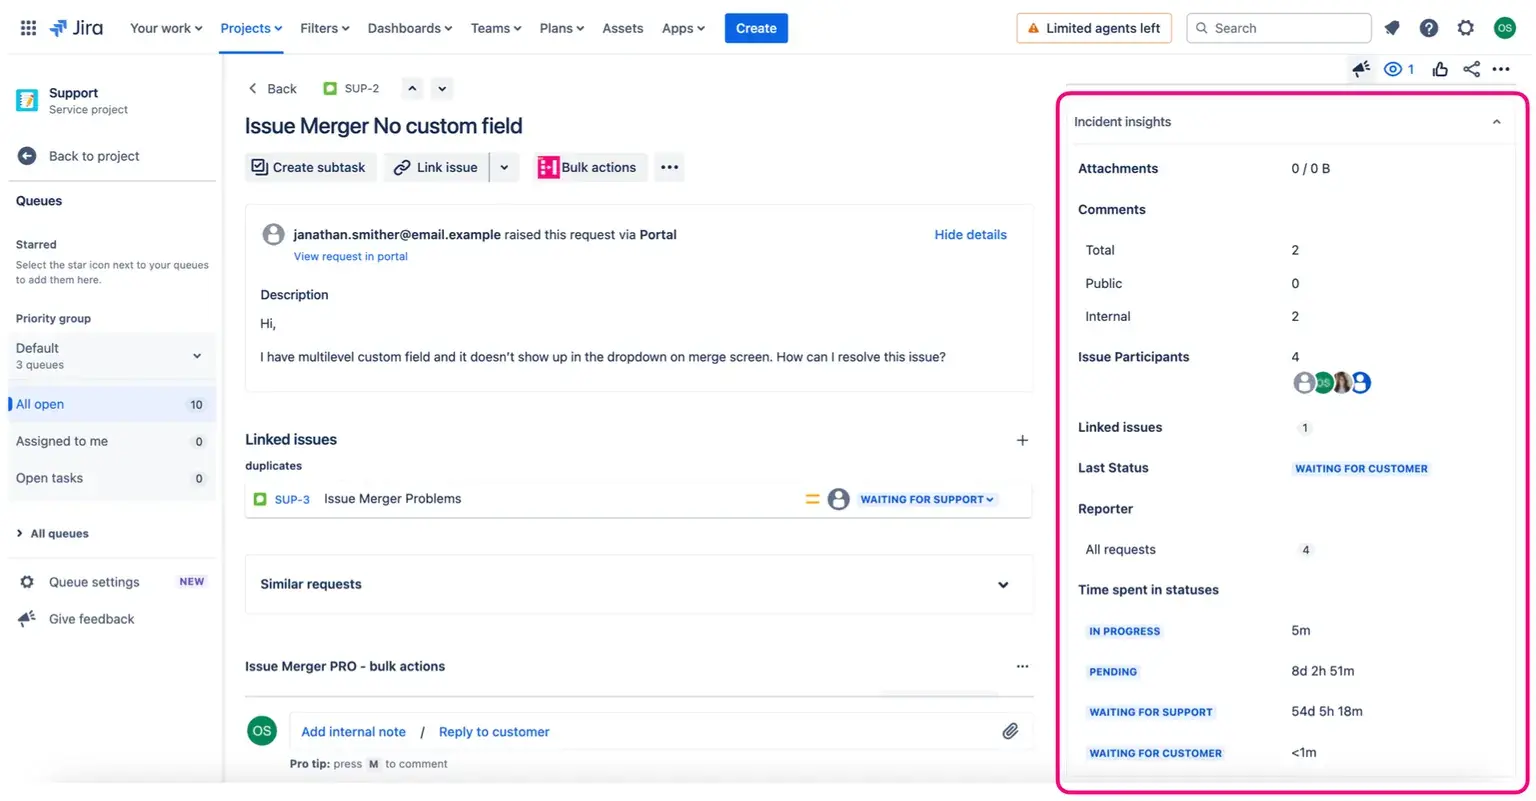Expand the Similar requests section

pyautogui.click(x=1003, y=585)
